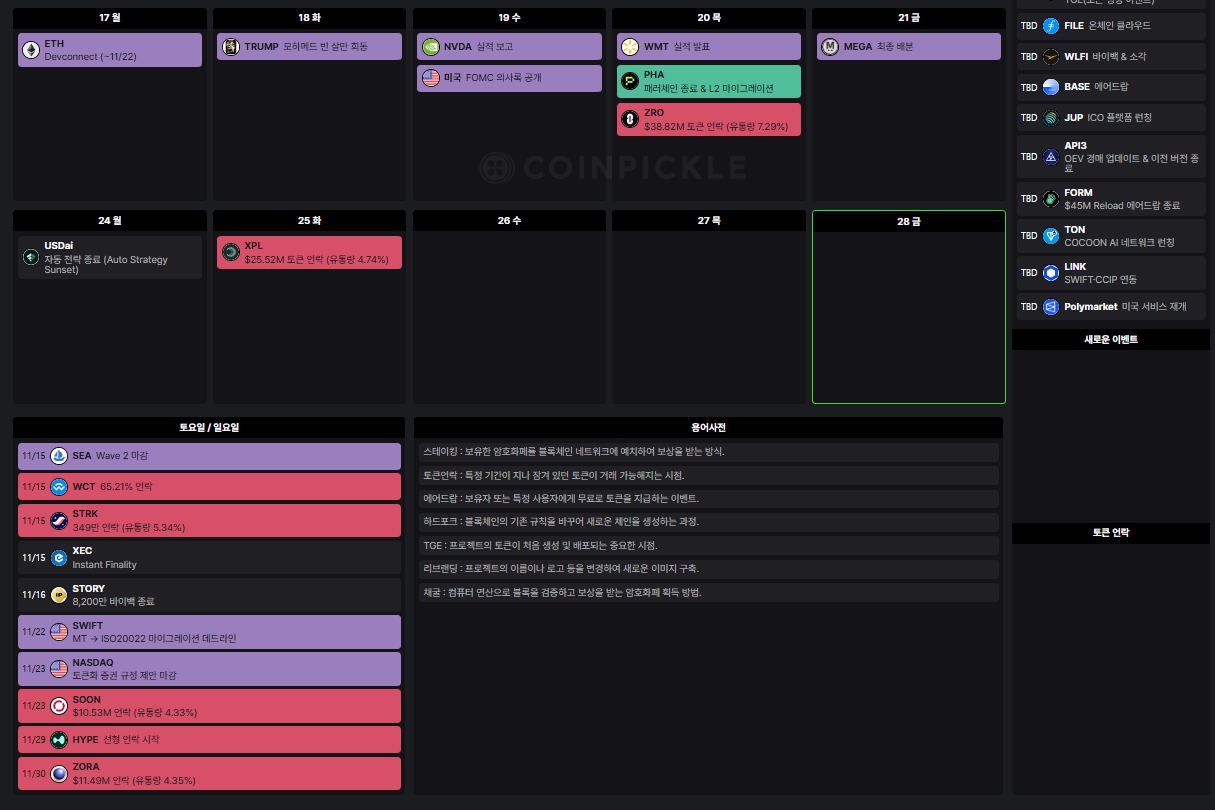Click the ETH coin icon on the 17th
1215x810 pixels.
click(31, 50)
